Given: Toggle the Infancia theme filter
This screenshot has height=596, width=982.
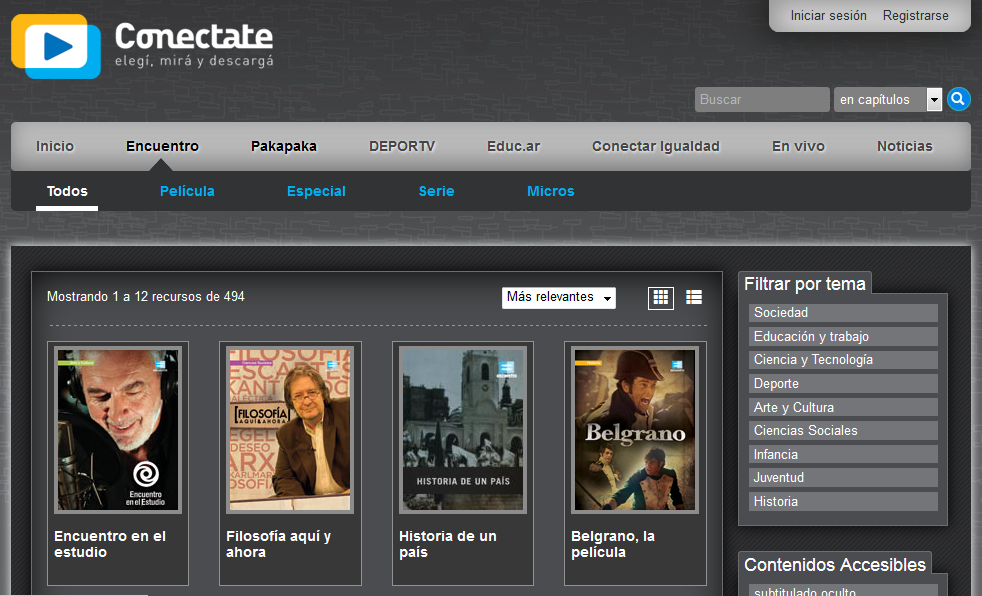Looking at the screenshot, I should point(843,454).
